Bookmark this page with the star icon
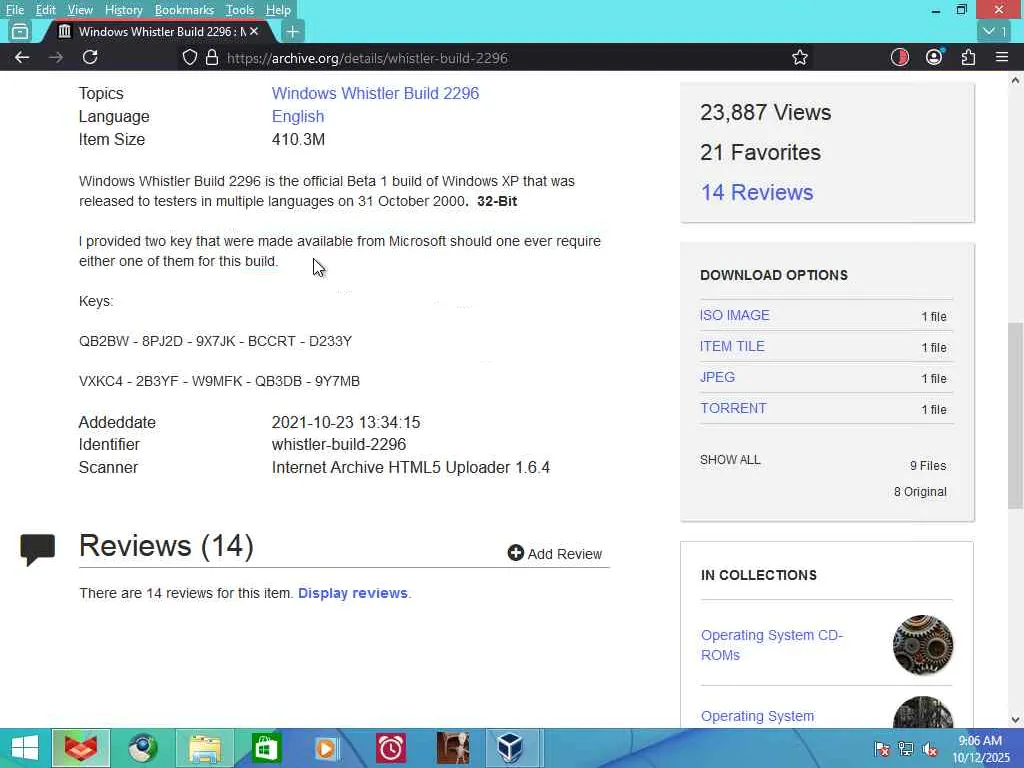The image size is (1024, 768). coord(799,57)
